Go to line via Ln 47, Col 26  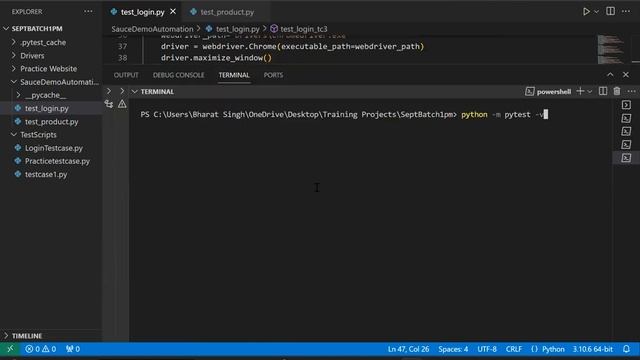point(408,349)
